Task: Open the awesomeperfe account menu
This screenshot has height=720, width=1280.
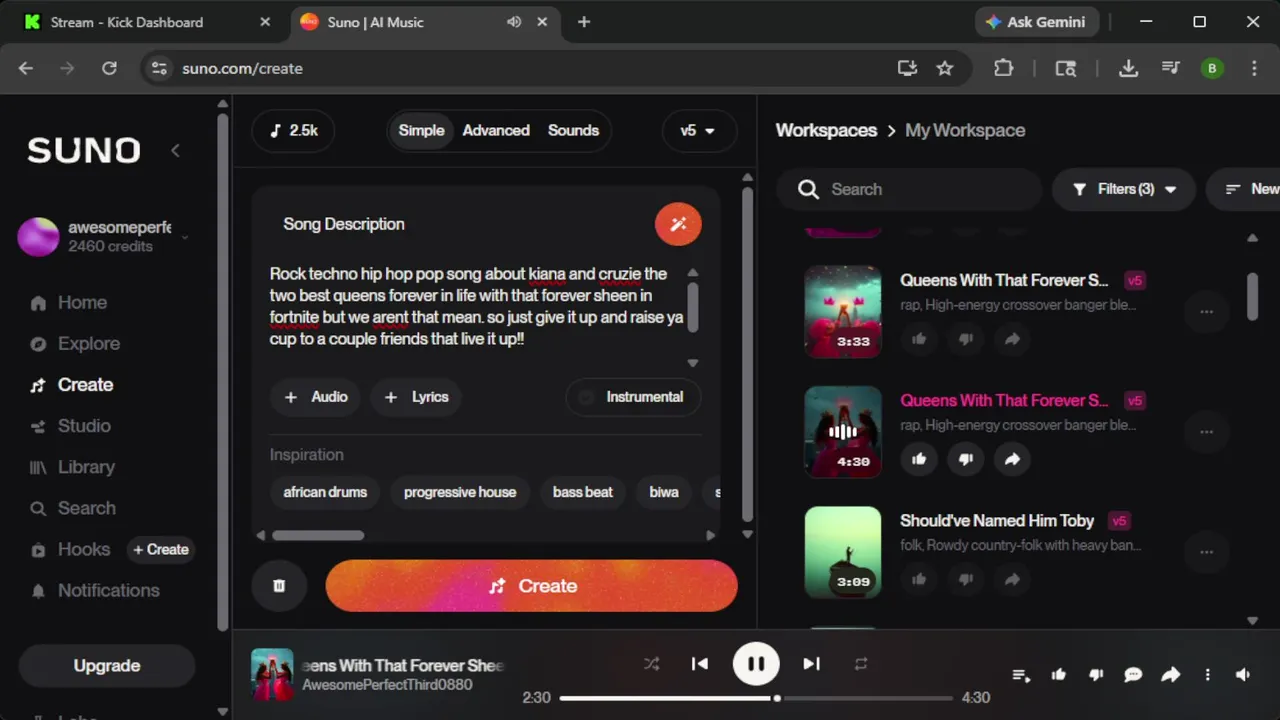Action: pos(105,236)
